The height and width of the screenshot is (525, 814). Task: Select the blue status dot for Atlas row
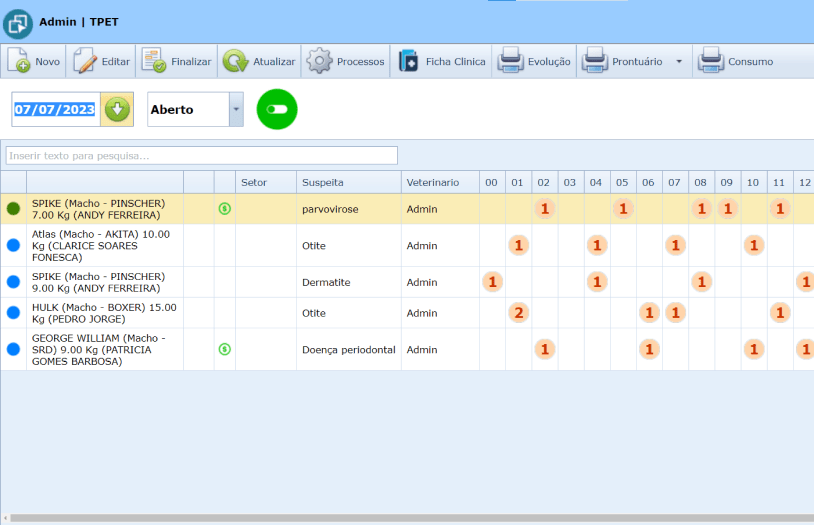pyautogui.click(x=13, y=245)
